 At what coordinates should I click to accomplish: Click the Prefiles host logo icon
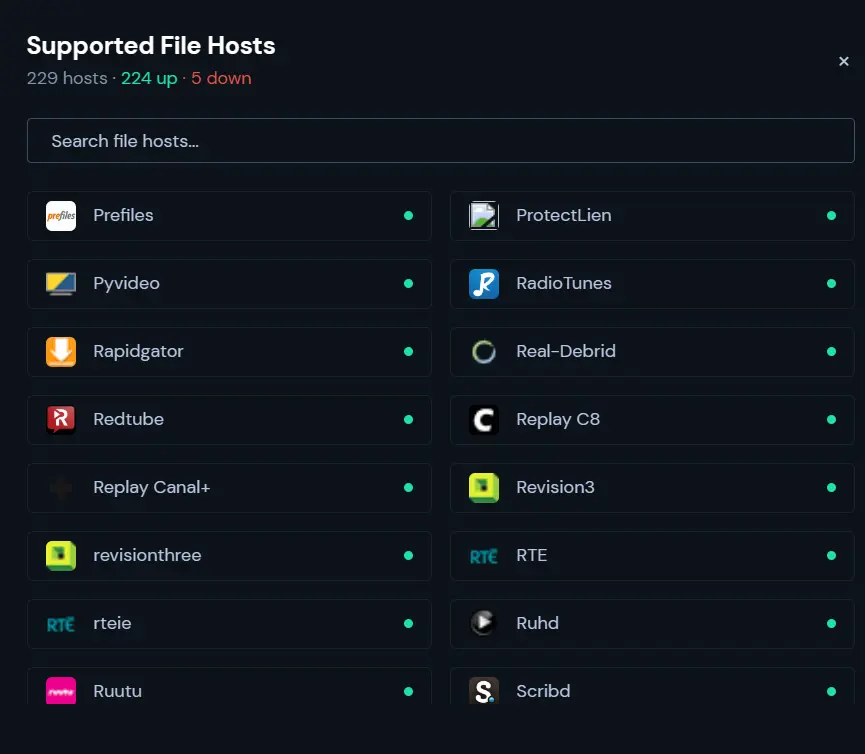tap(61, 216)
